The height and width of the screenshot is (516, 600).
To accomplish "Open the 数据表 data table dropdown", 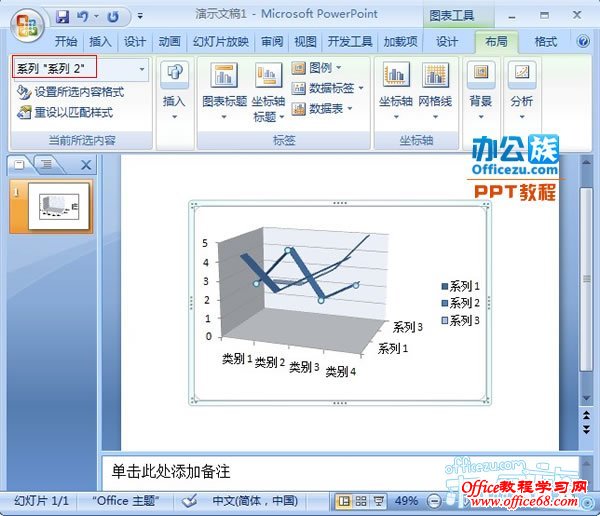I will [x=322, y=109].
